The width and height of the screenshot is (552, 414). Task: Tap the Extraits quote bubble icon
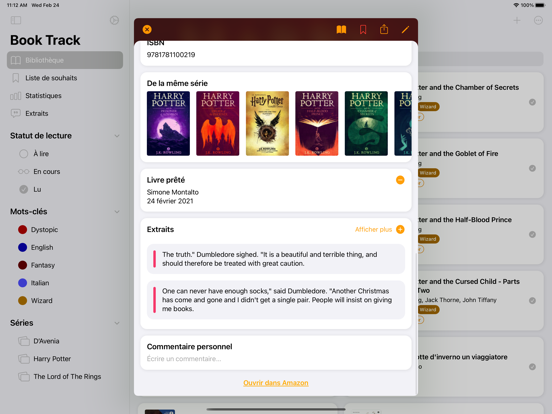coord(15,113)
